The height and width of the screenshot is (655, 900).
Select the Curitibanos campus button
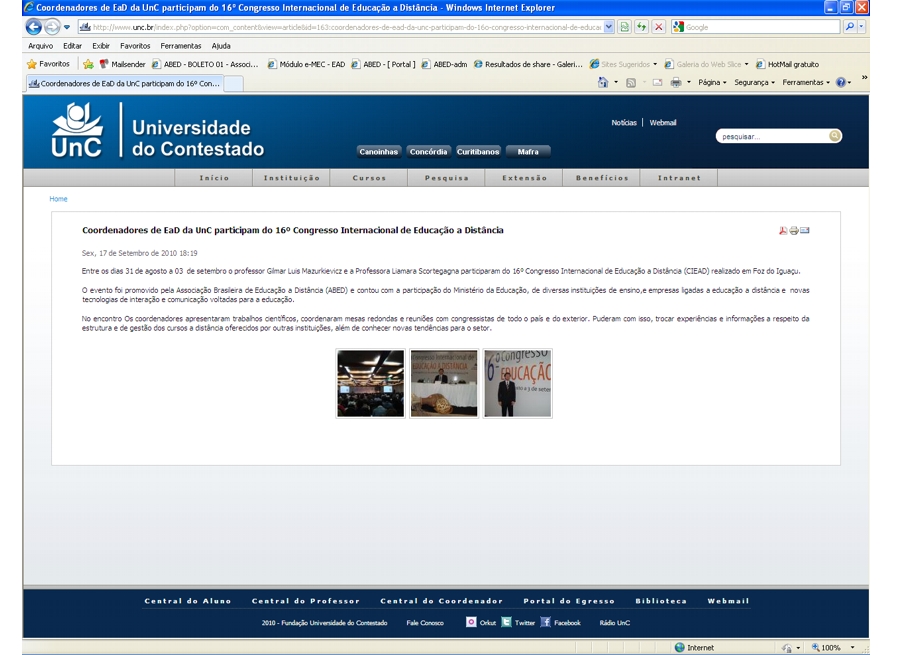click(x=478, y=152)
